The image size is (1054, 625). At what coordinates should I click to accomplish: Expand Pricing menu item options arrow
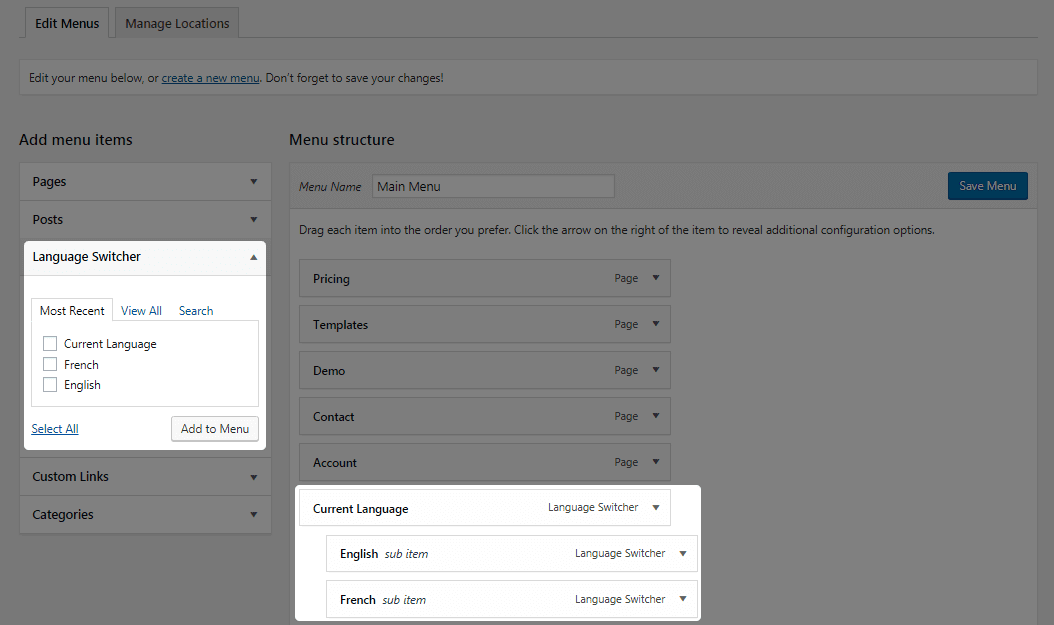[656, 278]
